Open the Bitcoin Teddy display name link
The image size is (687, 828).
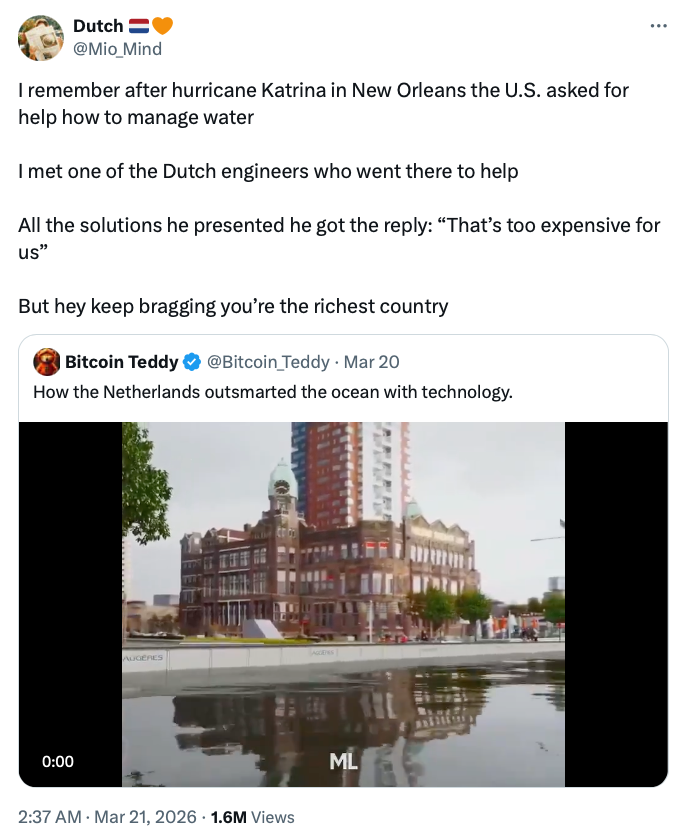click(x=122, y=361)
